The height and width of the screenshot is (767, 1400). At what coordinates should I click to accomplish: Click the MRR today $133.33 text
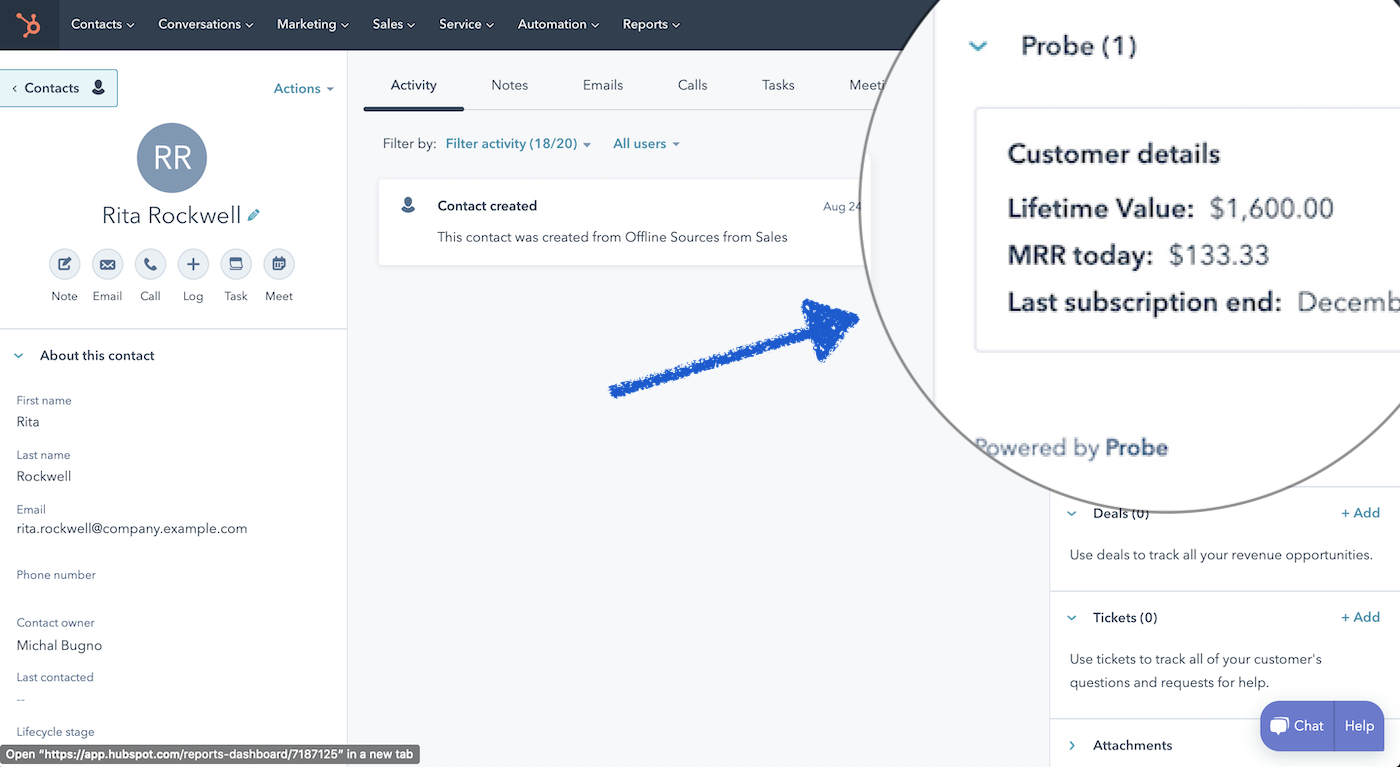pyautogui.click(x=1138, y=255)
